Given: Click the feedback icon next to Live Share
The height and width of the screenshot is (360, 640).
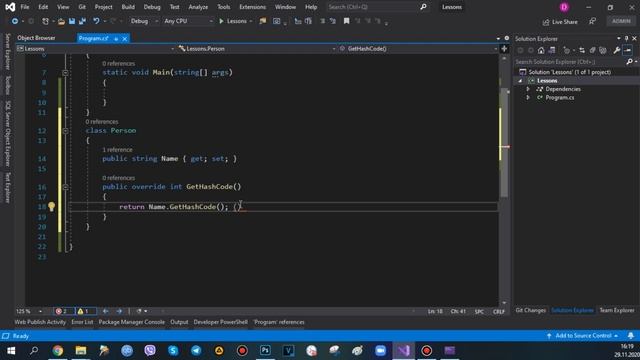Looking at the screenshot, I should [592, 21].
